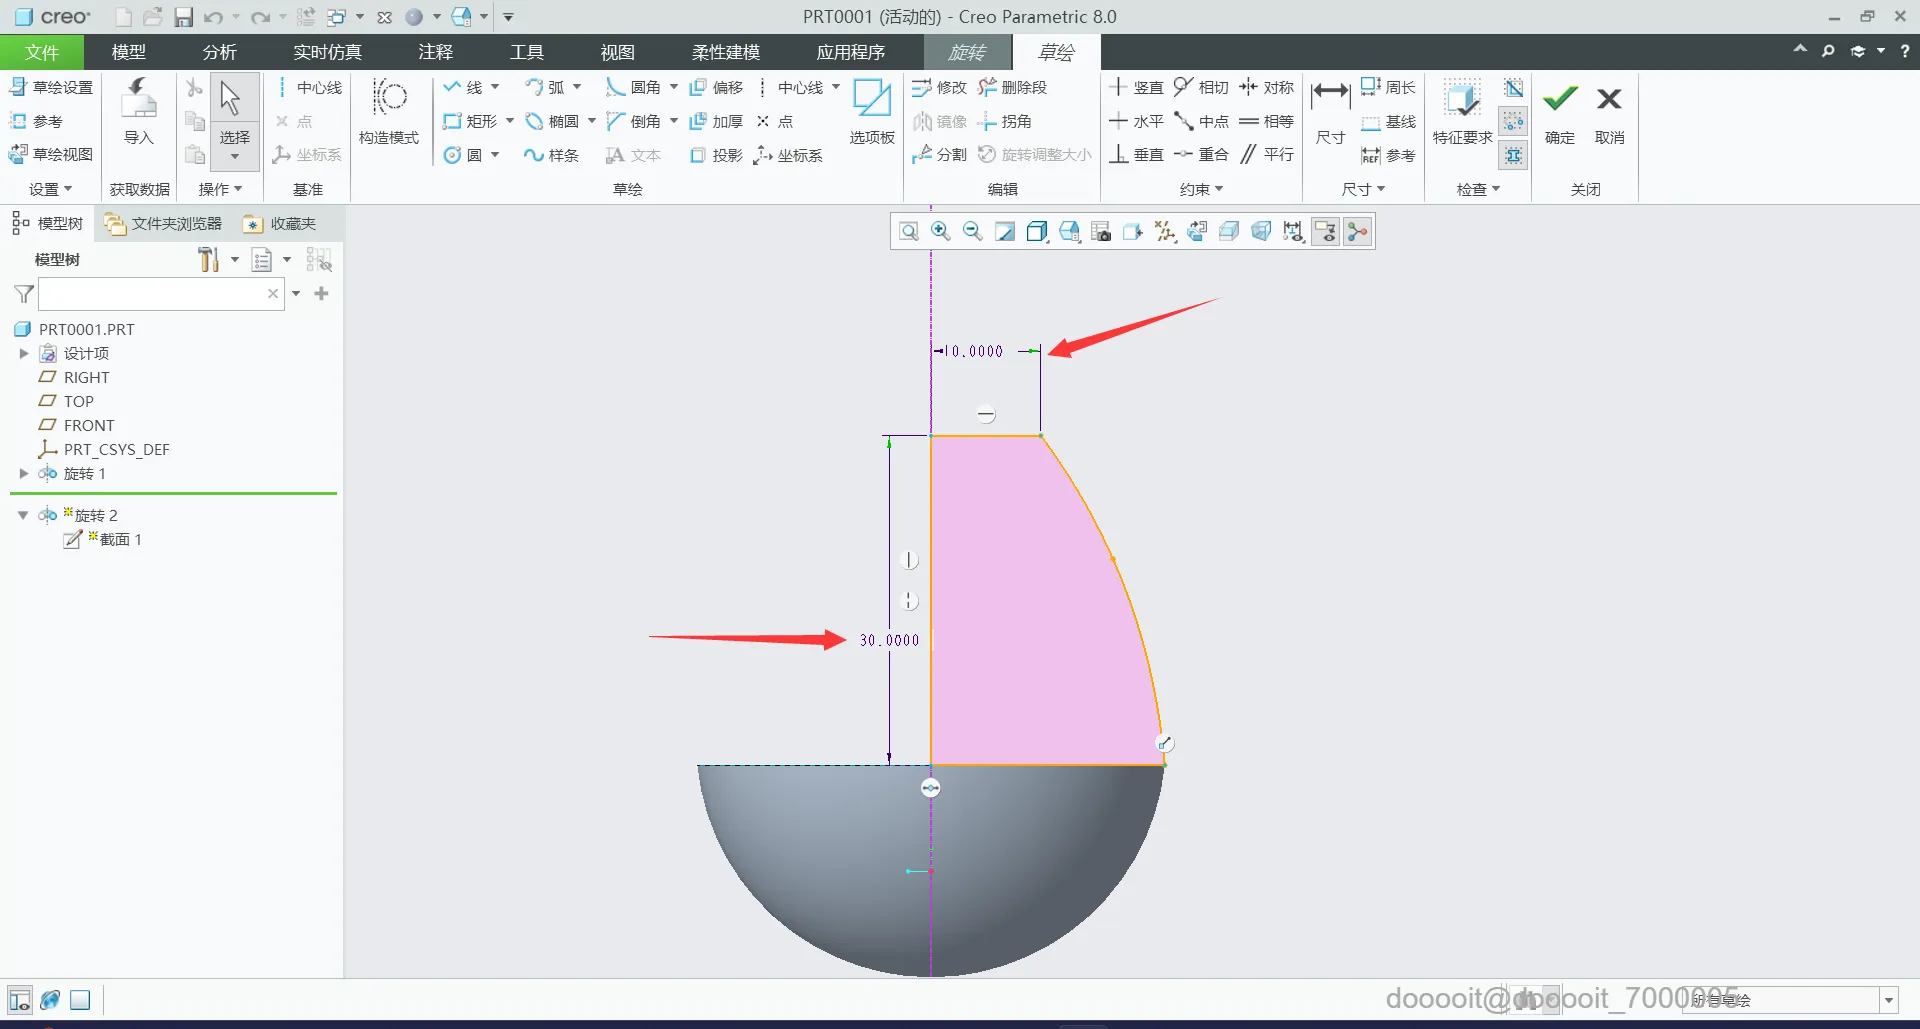Select the Line (线) sketch tool
1920x1029 pixels.
pos(463,88)
